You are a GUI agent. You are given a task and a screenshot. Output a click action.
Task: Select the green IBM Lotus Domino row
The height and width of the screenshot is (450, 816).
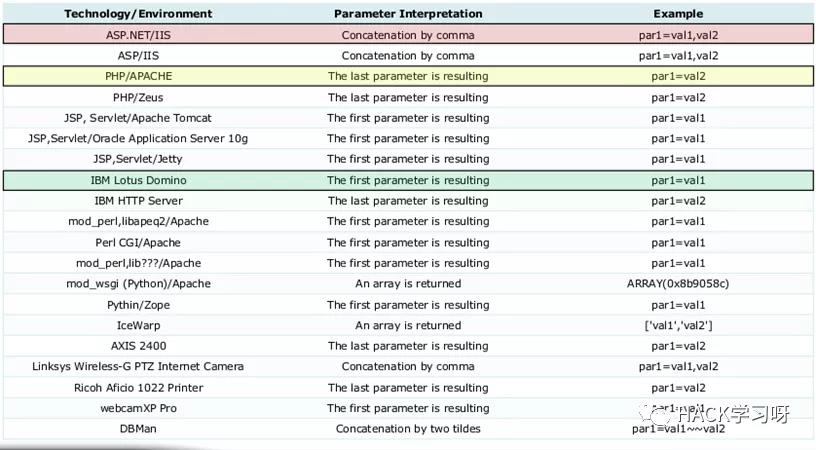(x=408, y=181)
